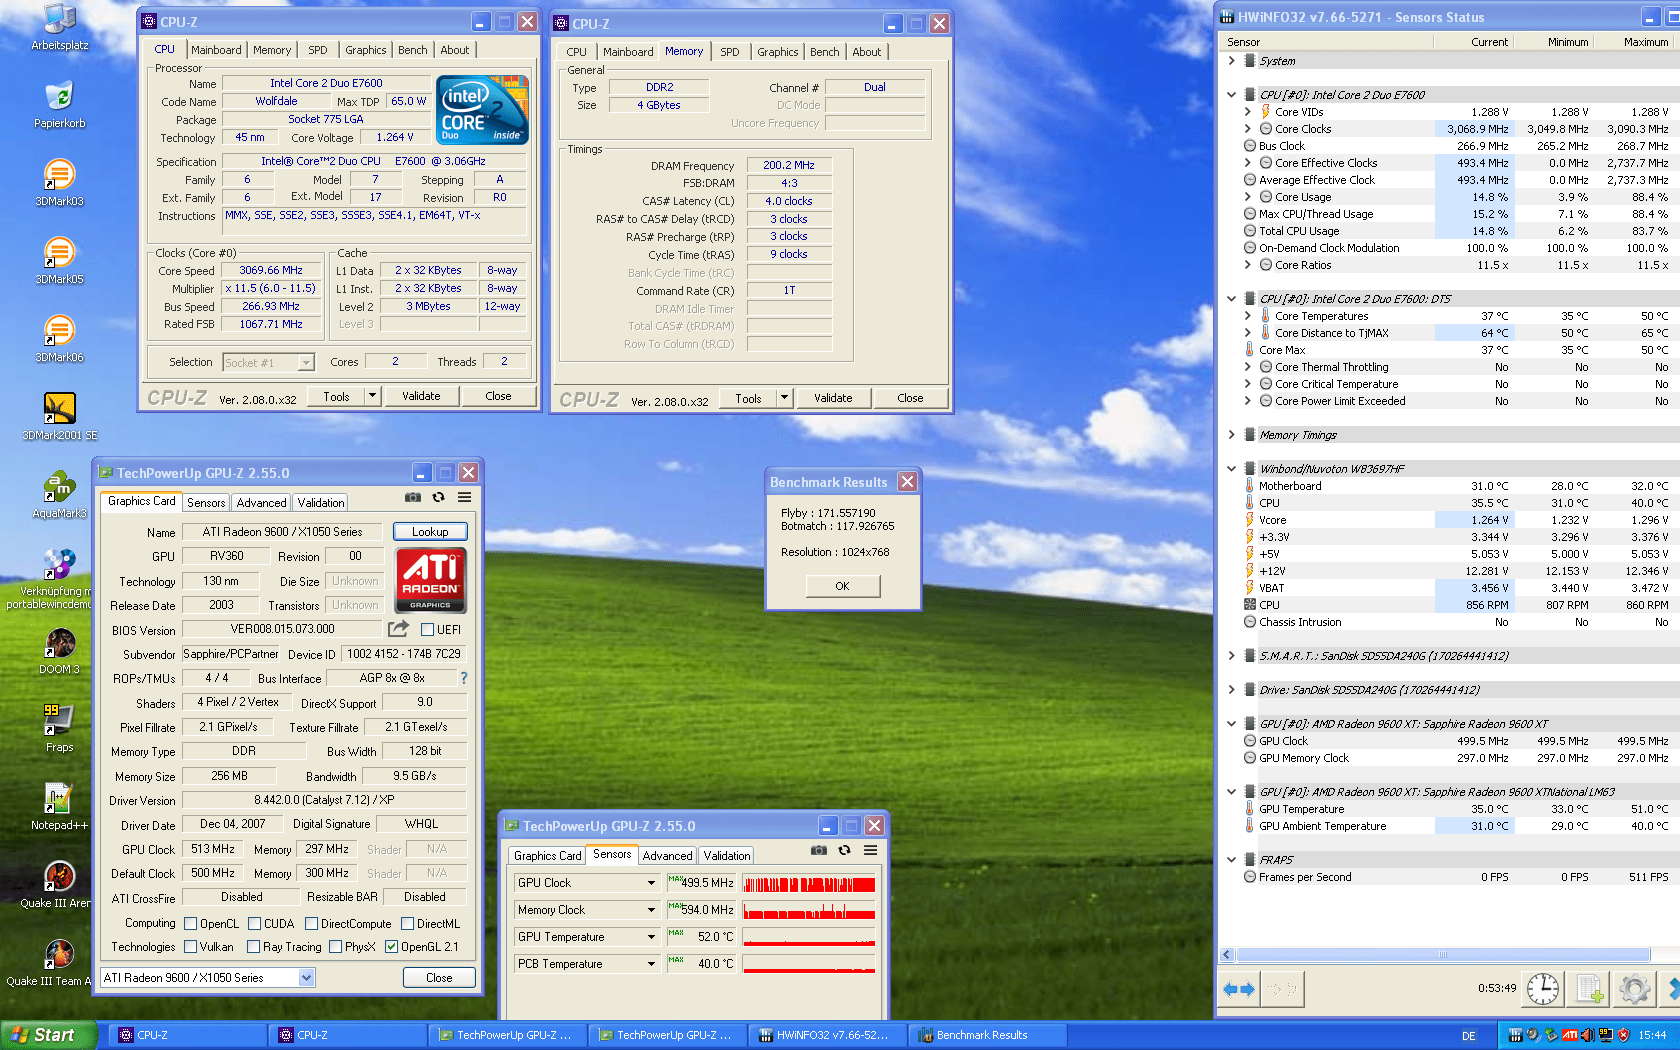The height and width of the screenshot is (1050, 1680).
Task: Launch the Notepad++ desktop shortcut
Action: 60,806
